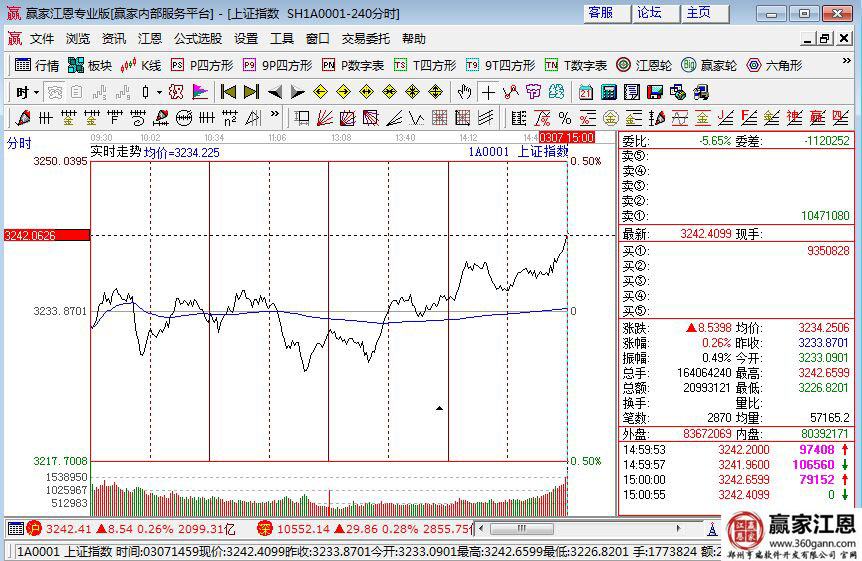Open the 六角形 hexagon tool
The height and width of the screenshot is (561, 862).
[774, 65]
